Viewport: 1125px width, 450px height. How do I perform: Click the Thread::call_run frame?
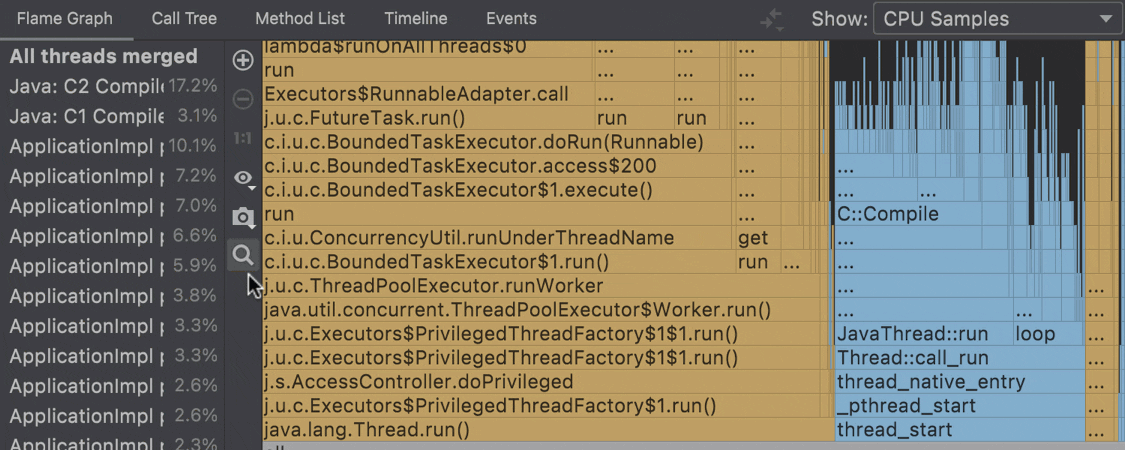(959, 358)
